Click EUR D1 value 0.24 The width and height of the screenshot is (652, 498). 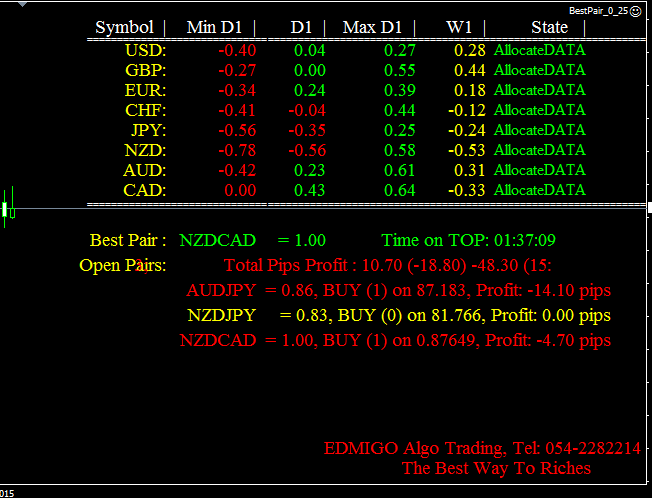pyautogui.click(x=310, y=91)
